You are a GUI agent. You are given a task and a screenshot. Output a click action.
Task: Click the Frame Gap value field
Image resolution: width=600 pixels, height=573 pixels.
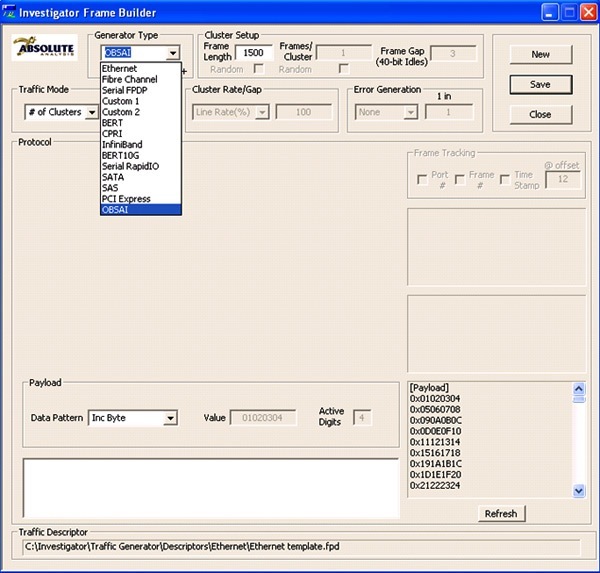coord(453,54)
